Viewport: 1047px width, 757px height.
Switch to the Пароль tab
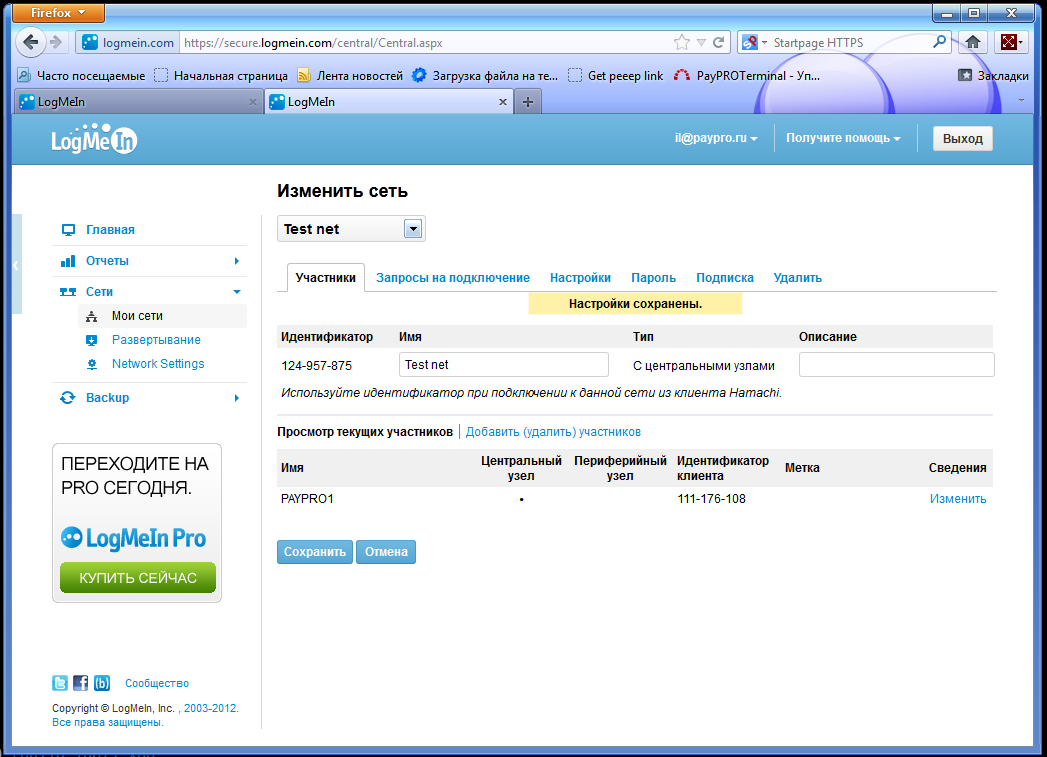point(653,278)
